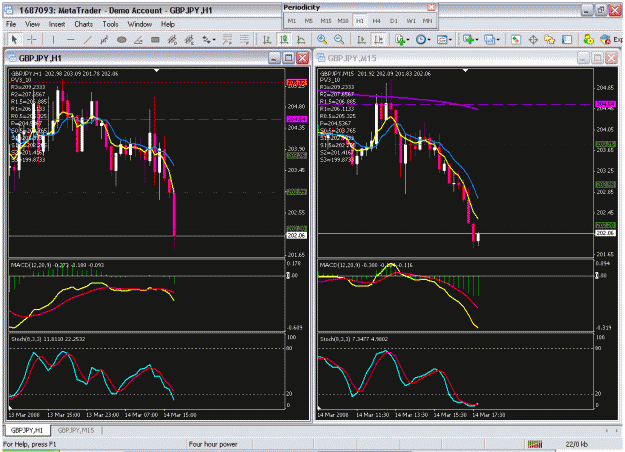Image resolution: width=625 pixels, height=452 pixels.
Task: Open the Insert menu
Action: (57, 24)
